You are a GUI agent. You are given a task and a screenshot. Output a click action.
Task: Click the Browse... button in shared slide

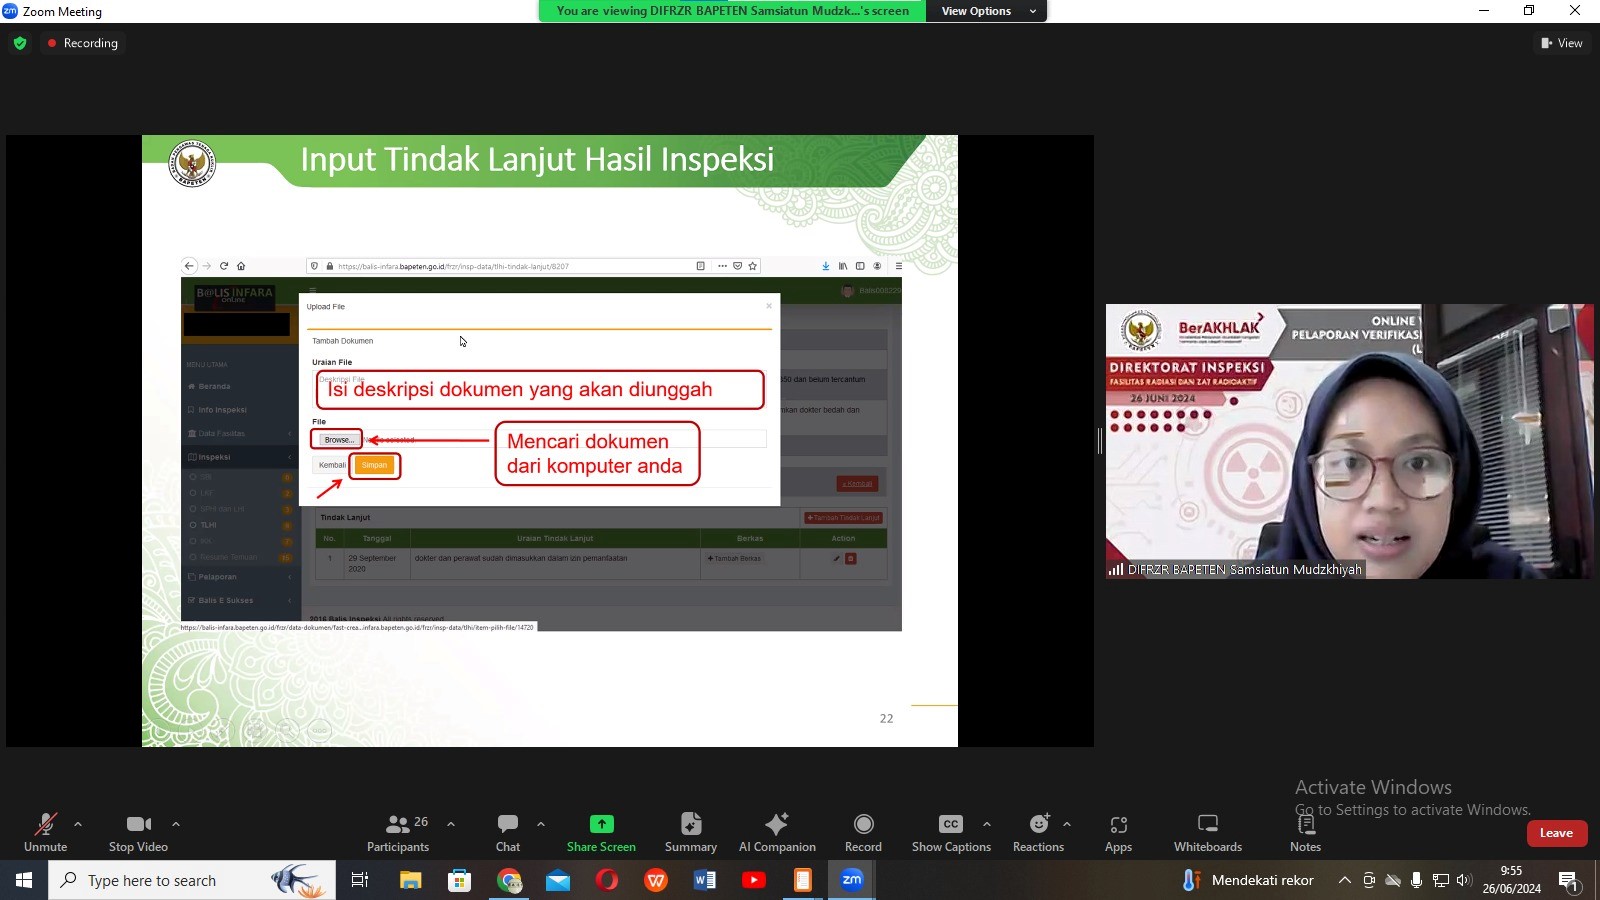click(x=338, y=440)
